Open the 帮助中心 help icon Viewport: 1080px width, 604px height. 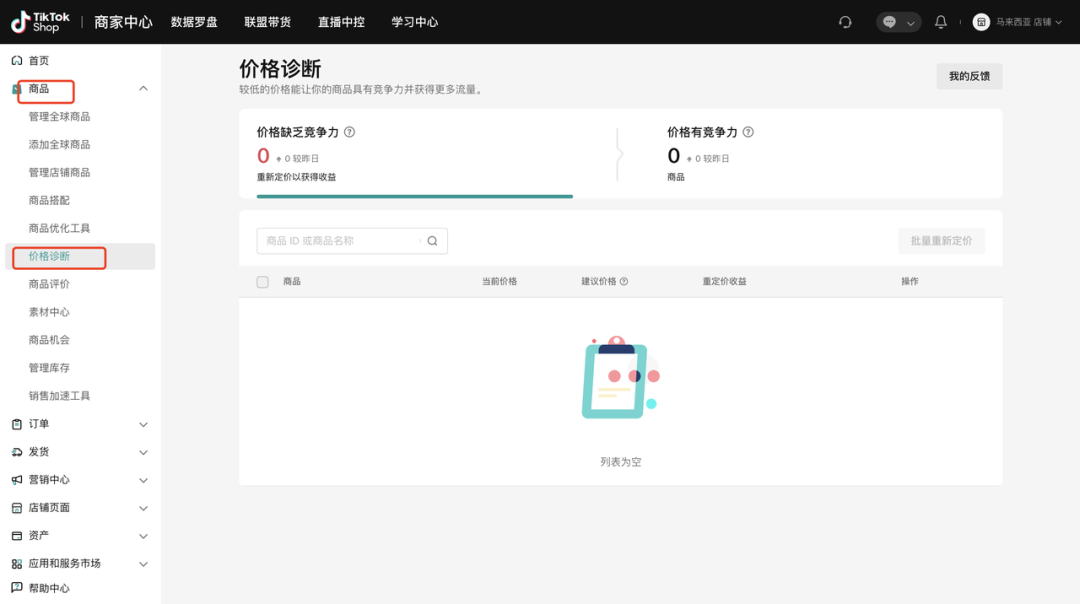pyautogui.click(x=15, y=587)
